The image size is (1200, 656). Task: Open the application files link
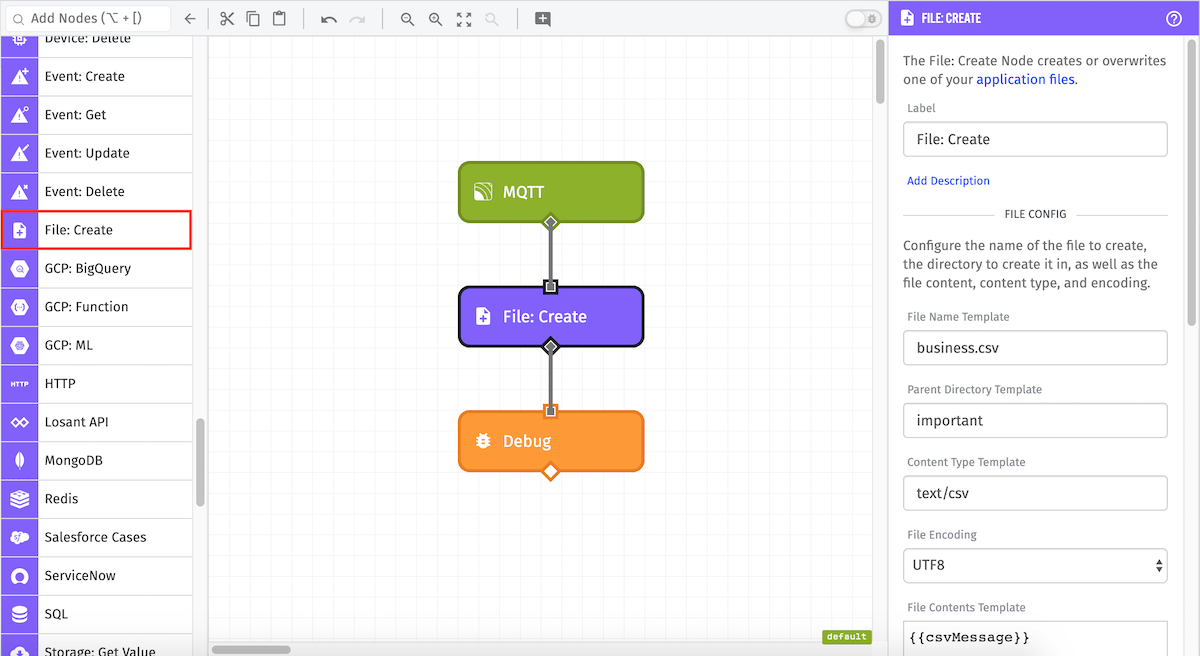(x=1025, y=80)
